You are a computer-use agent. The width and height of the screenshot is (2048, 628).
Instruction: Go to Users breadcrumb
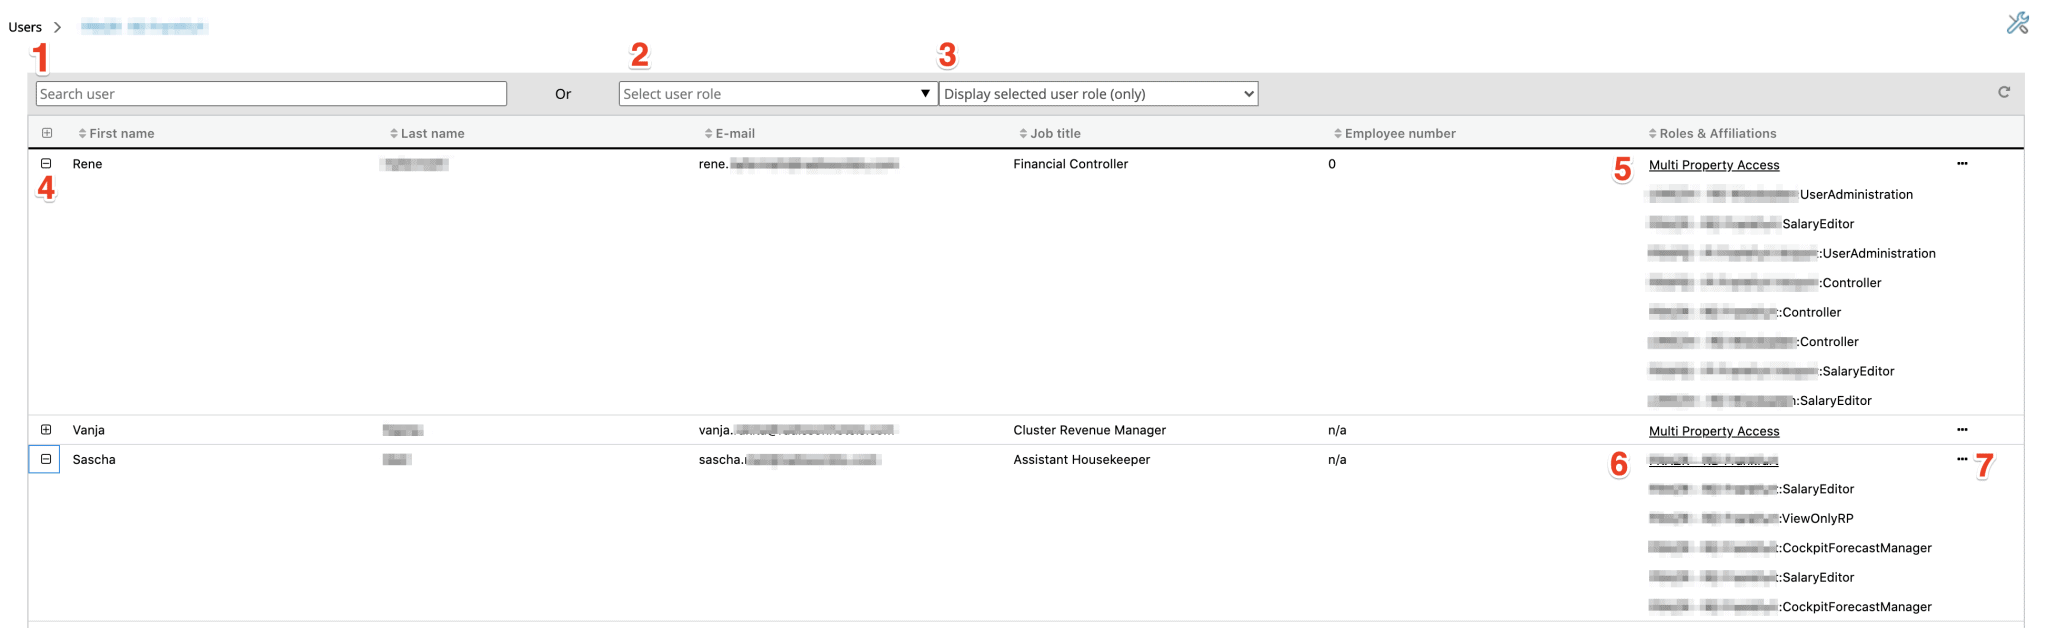coord(25,27)
